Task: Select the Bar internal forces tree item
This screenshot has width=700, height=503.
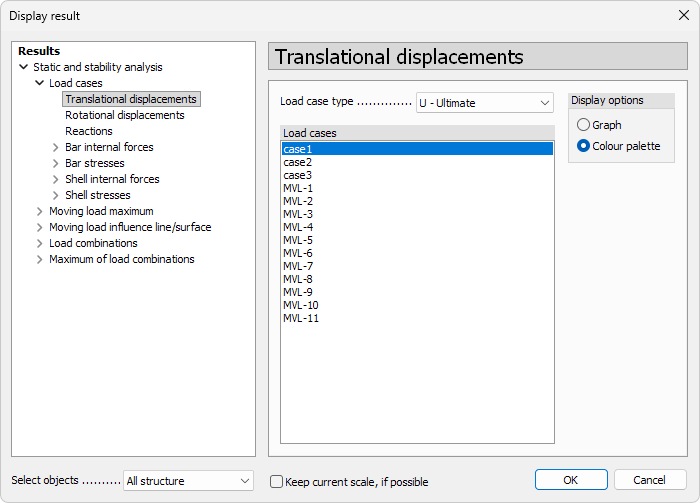Action: click(x=109, y=147)
